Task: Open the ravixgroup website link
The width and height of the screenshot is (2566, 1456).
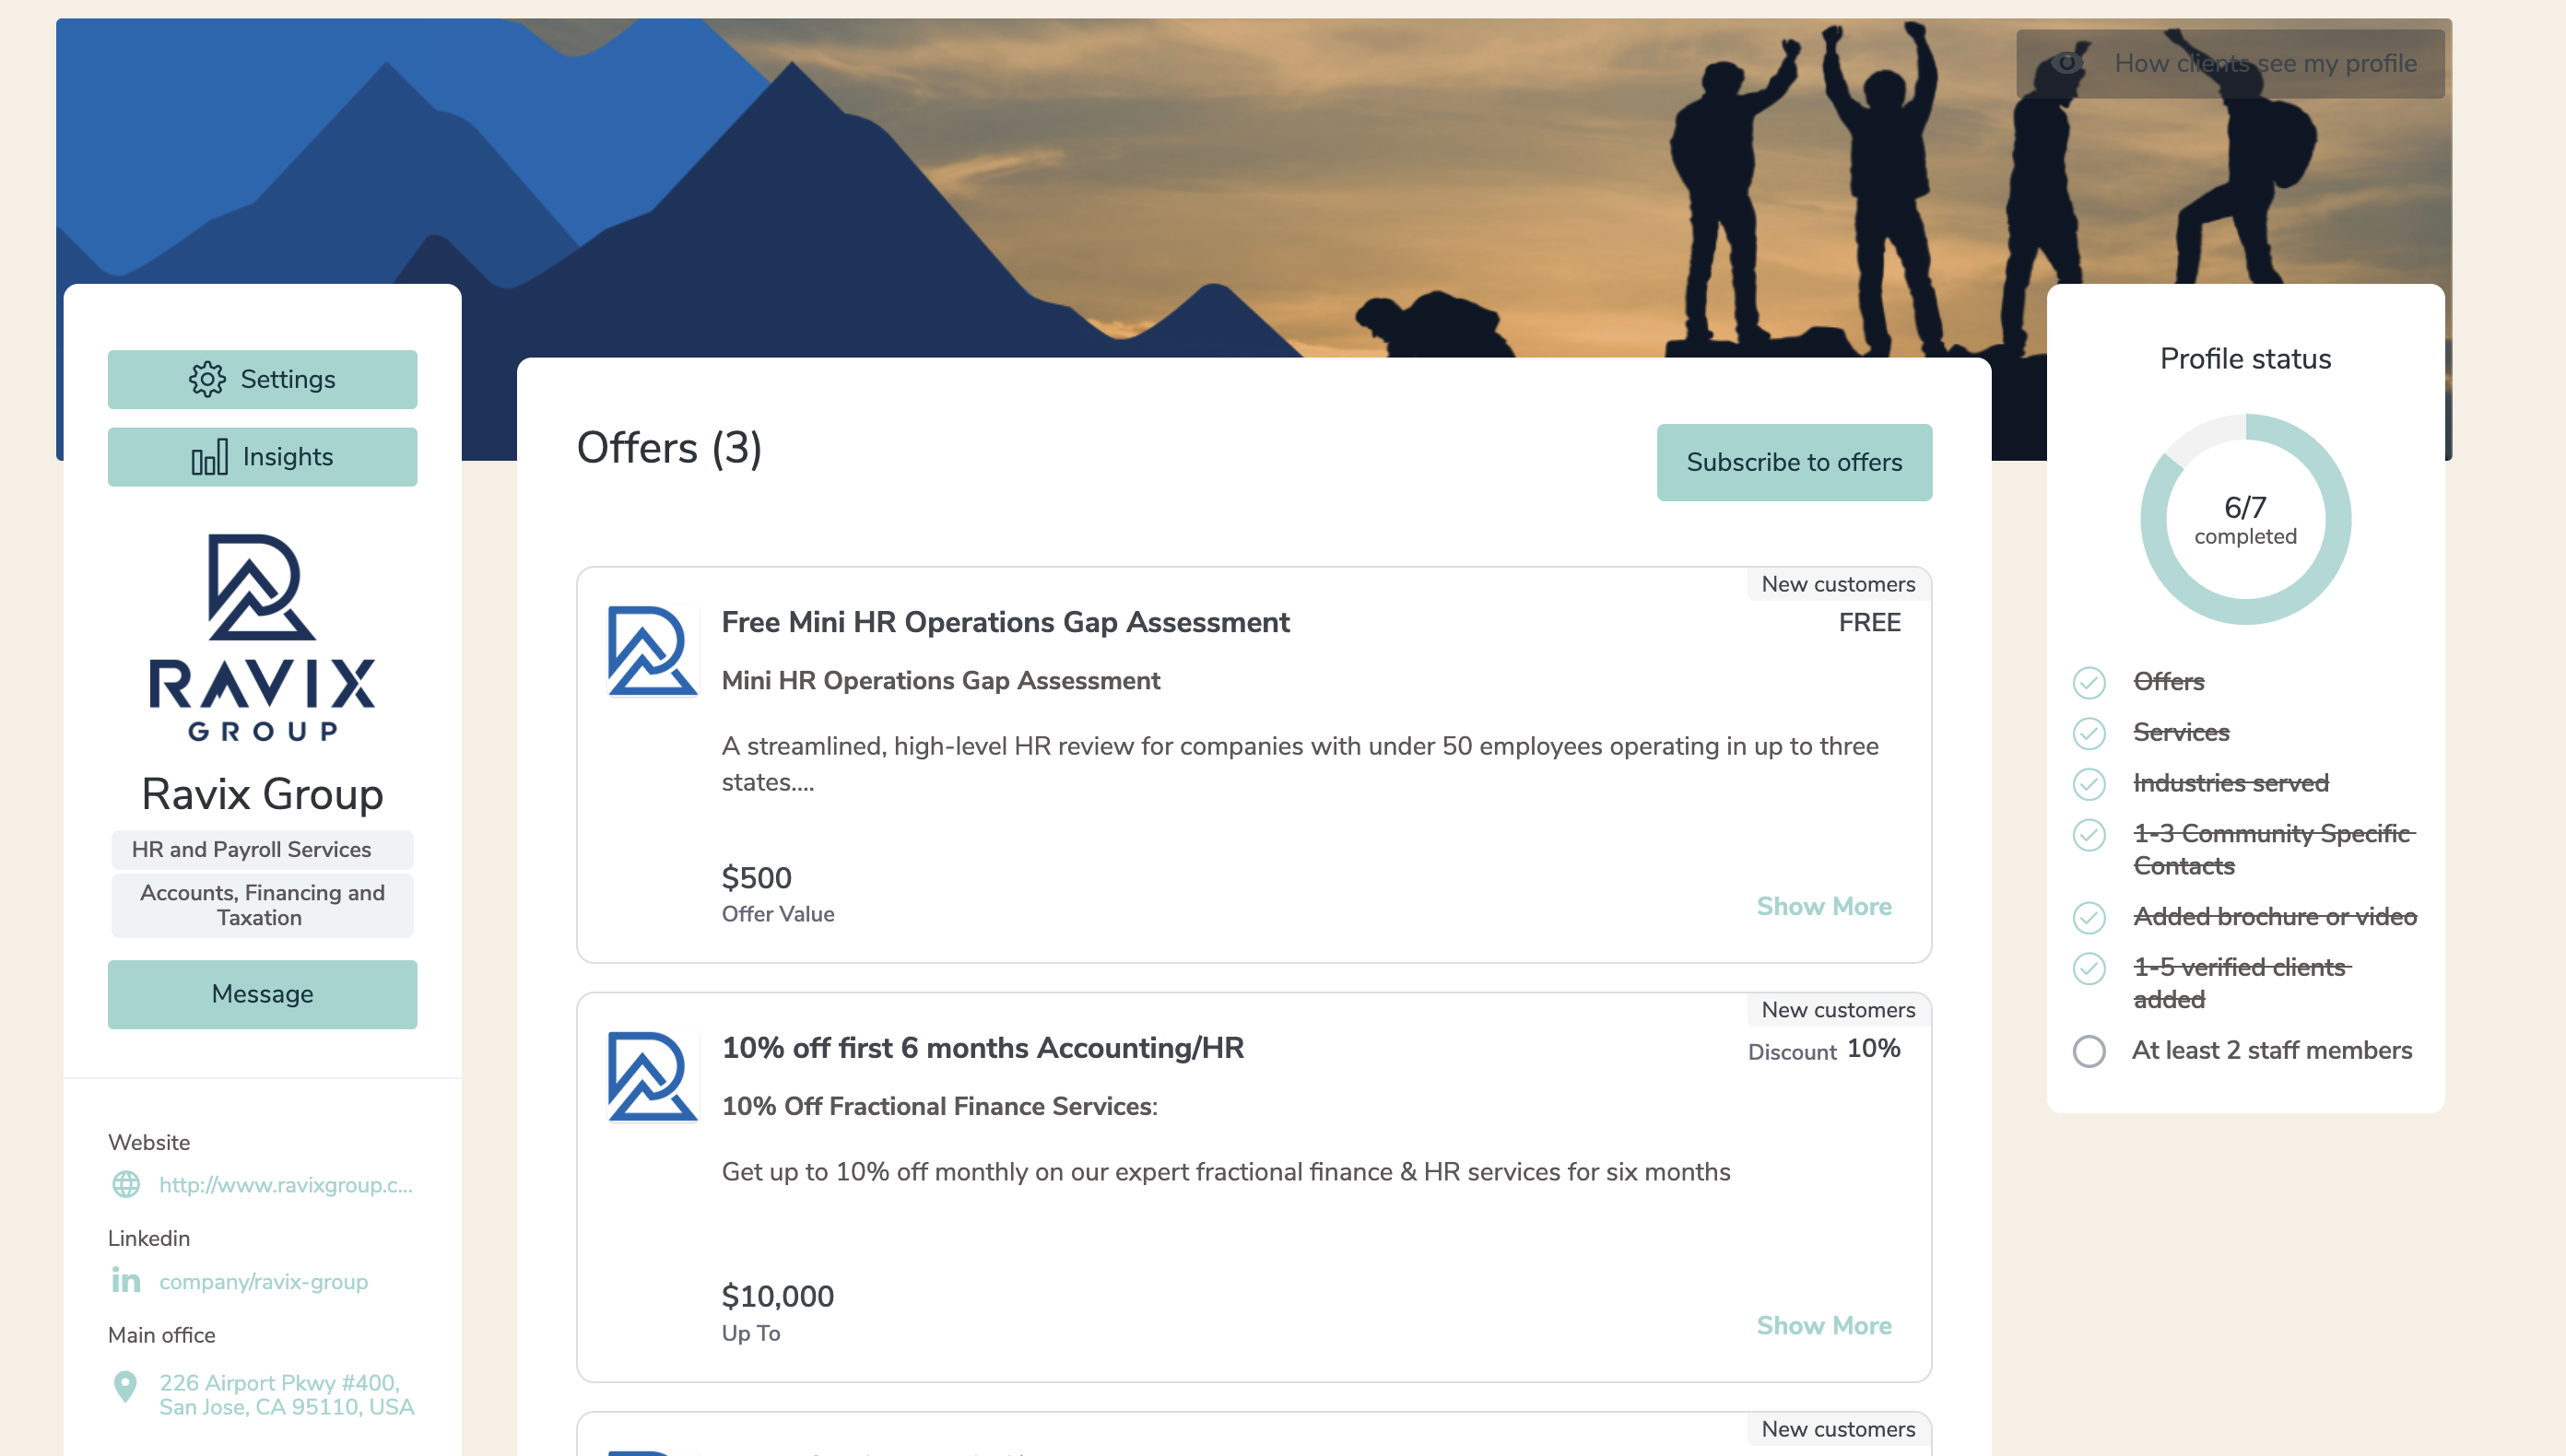Action: pyautogui.click(x=286, y=1184)
